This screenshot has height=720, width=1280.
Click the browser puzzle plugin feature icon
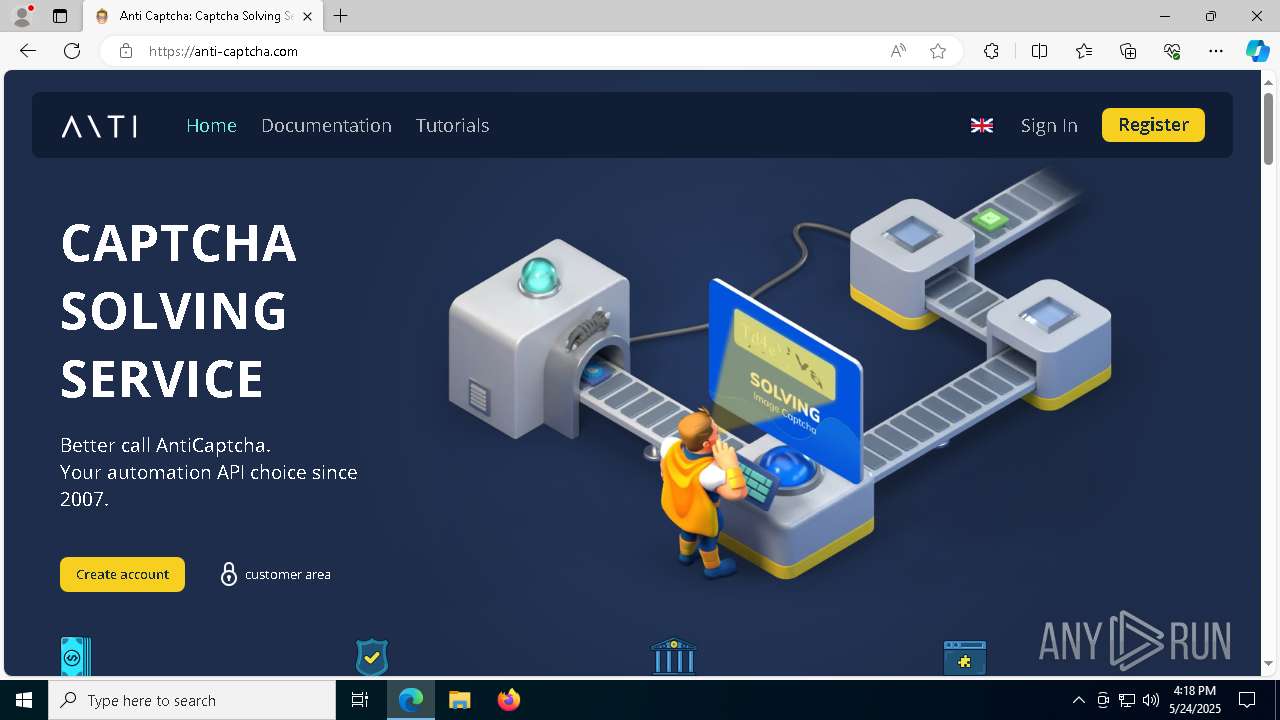(965, 658)
